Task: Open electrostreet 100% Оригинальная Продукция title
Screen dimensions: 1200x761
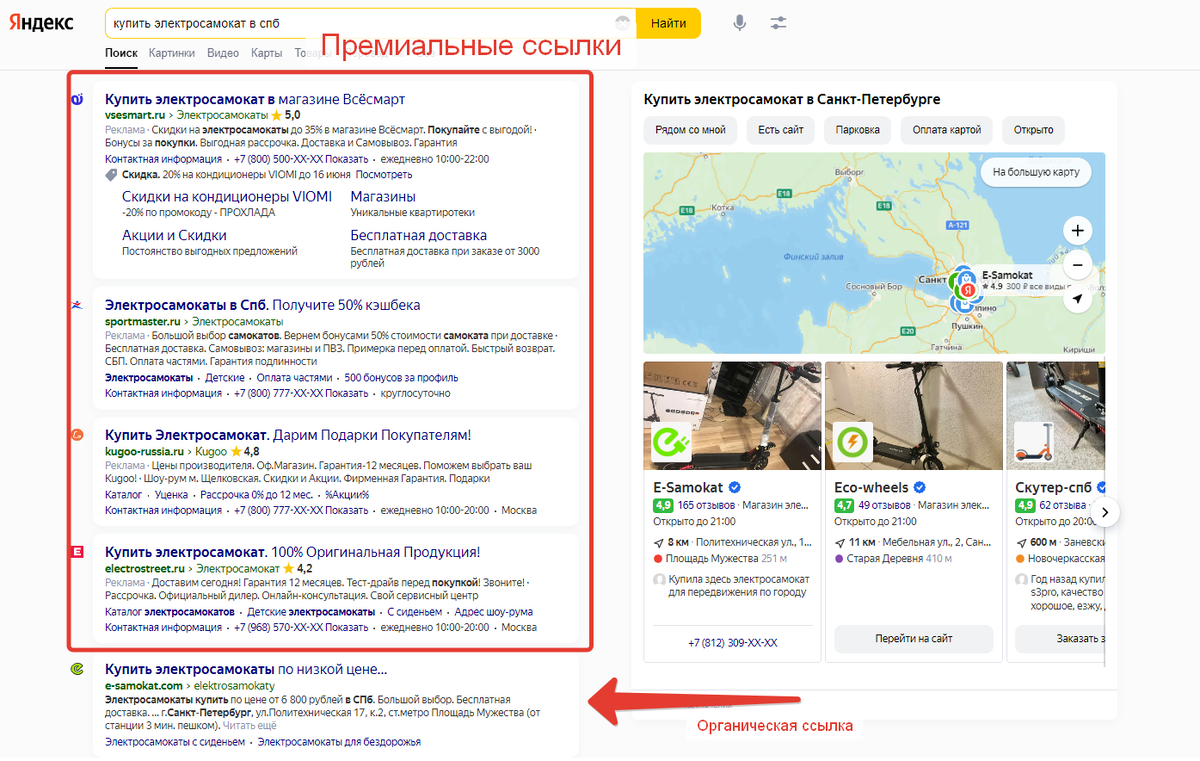Action: pyautogui.click(x=293, y=552)
